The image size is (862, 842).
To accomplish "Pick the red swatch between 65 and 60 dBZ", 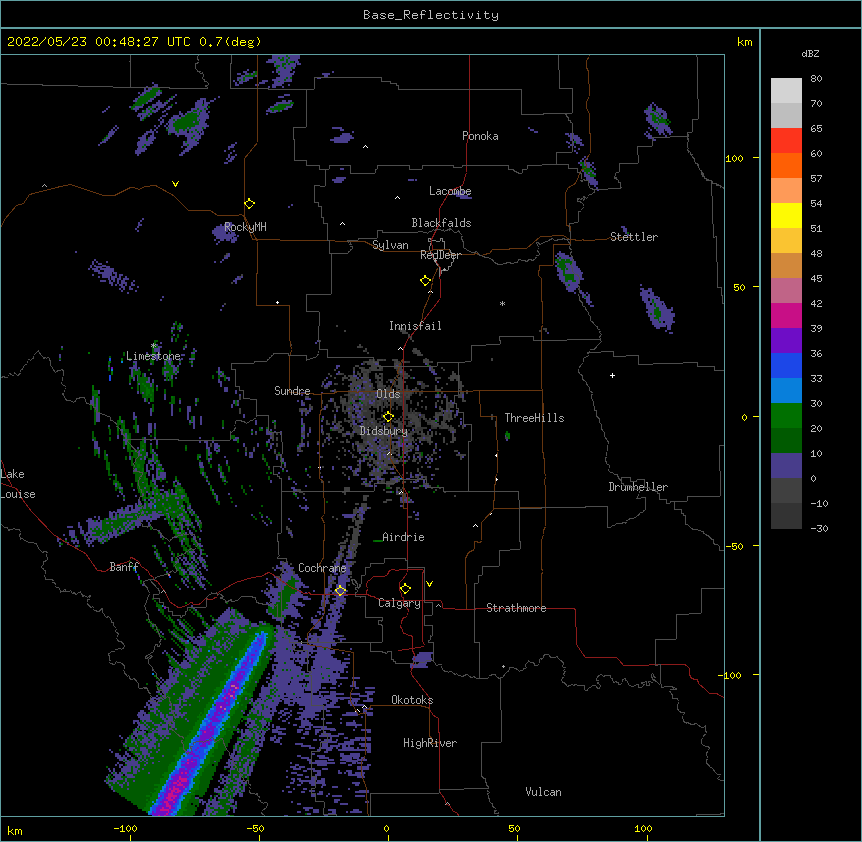I will (x=786, y=141).
